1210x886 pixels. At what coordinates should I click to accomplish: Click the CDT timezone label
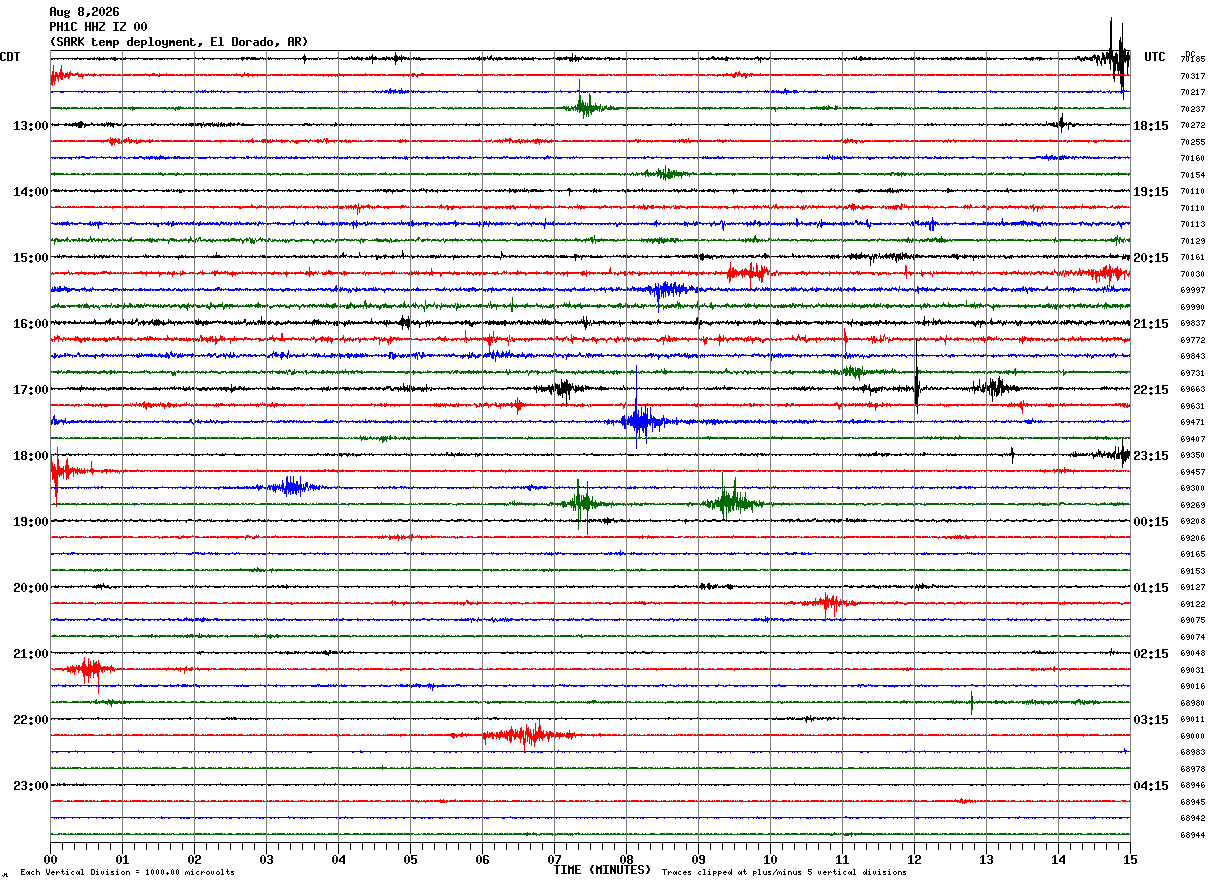10,57
